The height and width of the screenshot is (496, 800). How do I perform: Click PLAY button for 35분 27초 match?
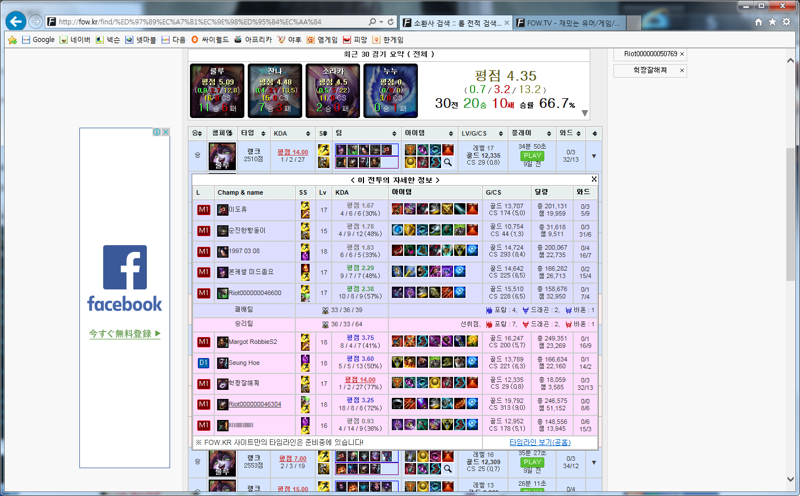[532, 462]
